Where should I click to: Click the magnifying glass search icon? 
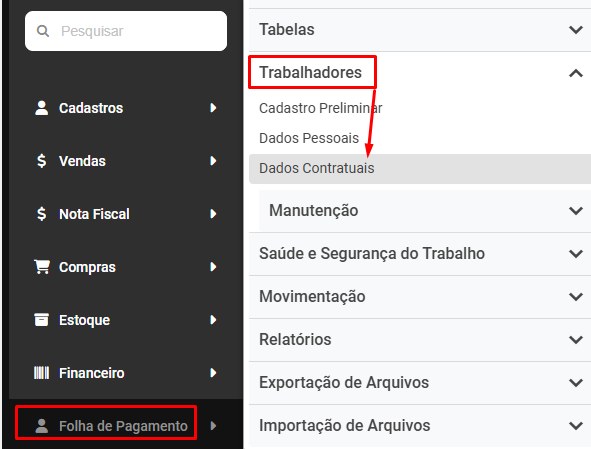click(43, 31)
